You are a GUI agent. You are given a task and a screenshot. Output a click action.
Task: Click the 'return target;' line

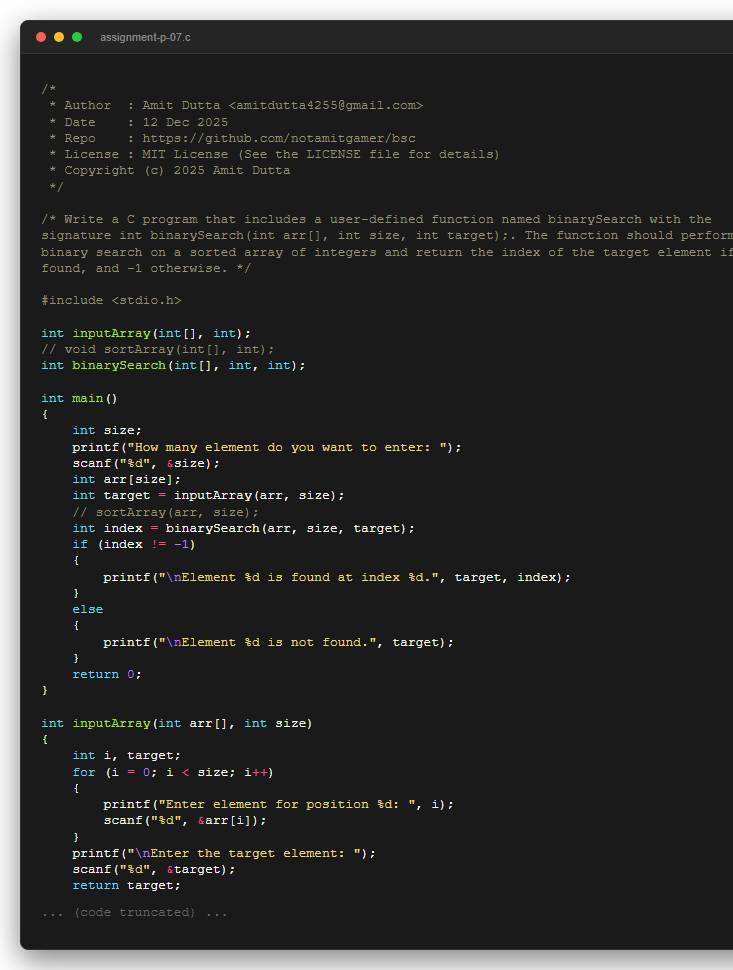click(126, 885)
